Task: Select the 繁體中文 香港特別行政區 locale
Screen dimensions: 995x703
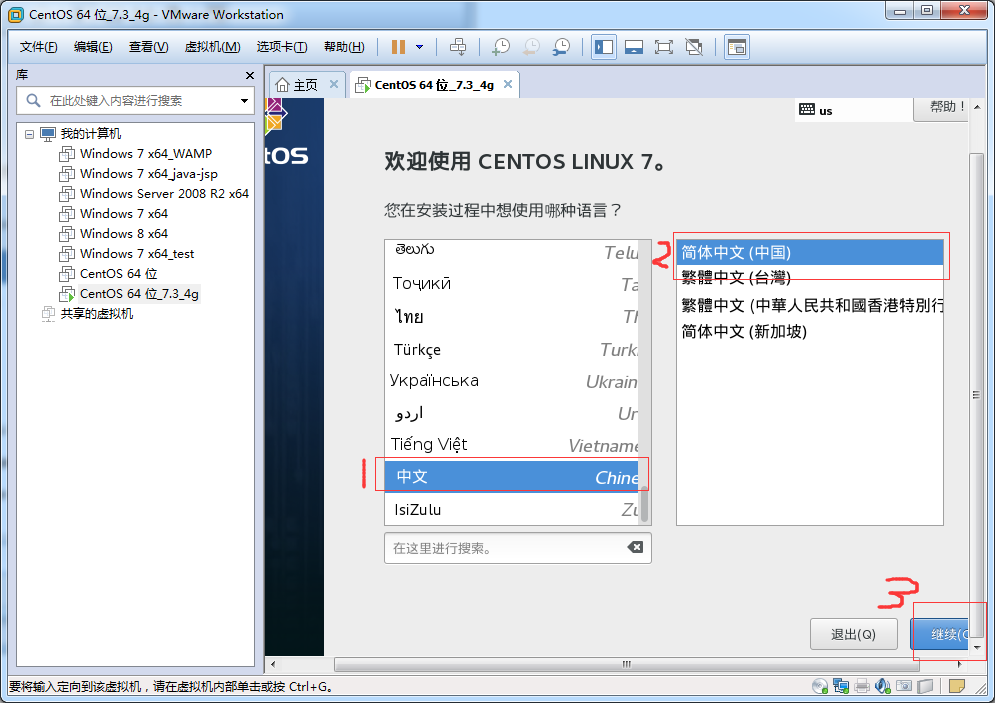Action: tap(810, 305)
